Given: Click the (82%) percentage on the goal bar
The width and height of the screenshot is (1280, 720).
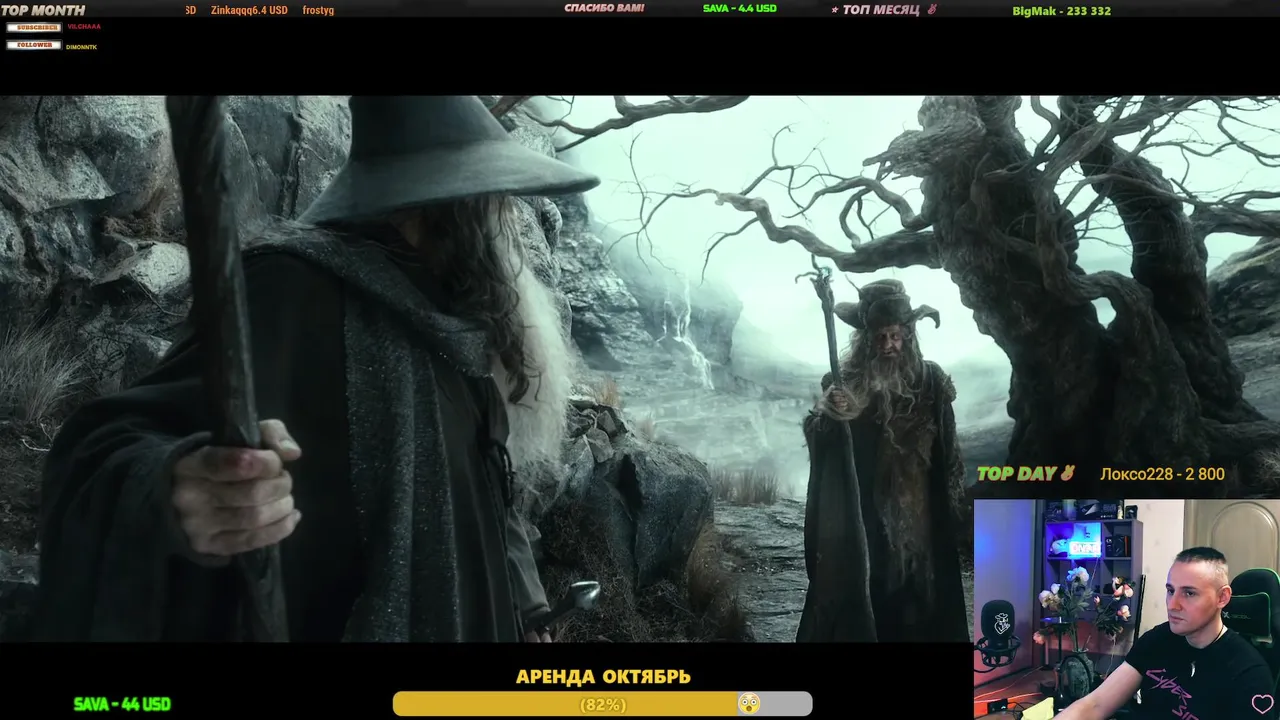Looking at the screenshot, I should tap(603, 705).
